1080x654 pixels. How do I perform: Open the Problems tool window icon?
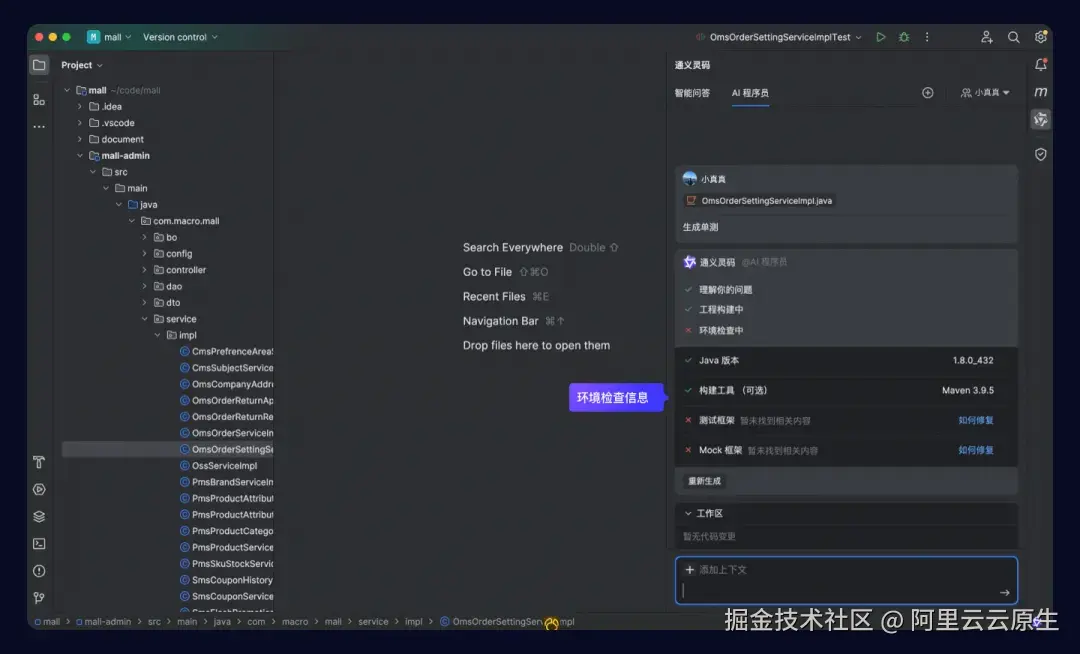(39, 570)
